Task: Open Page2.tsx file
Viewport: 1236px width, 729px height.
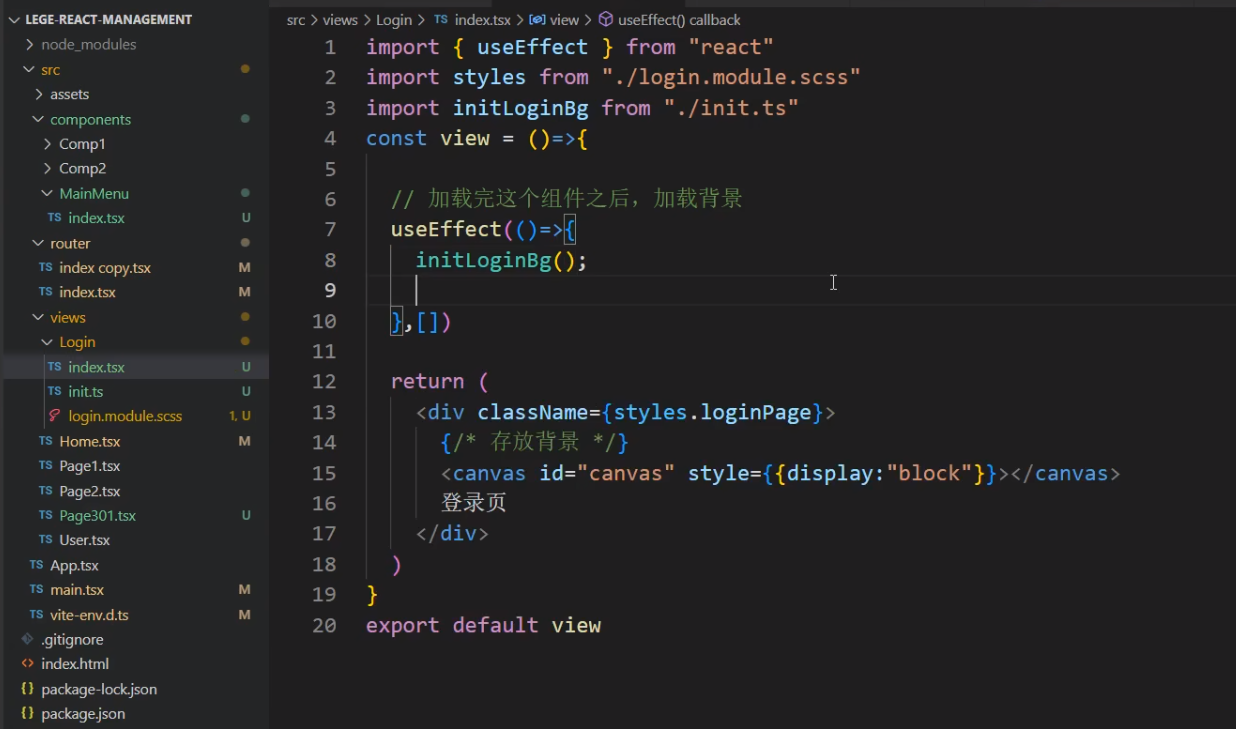Action: (89, 491)
